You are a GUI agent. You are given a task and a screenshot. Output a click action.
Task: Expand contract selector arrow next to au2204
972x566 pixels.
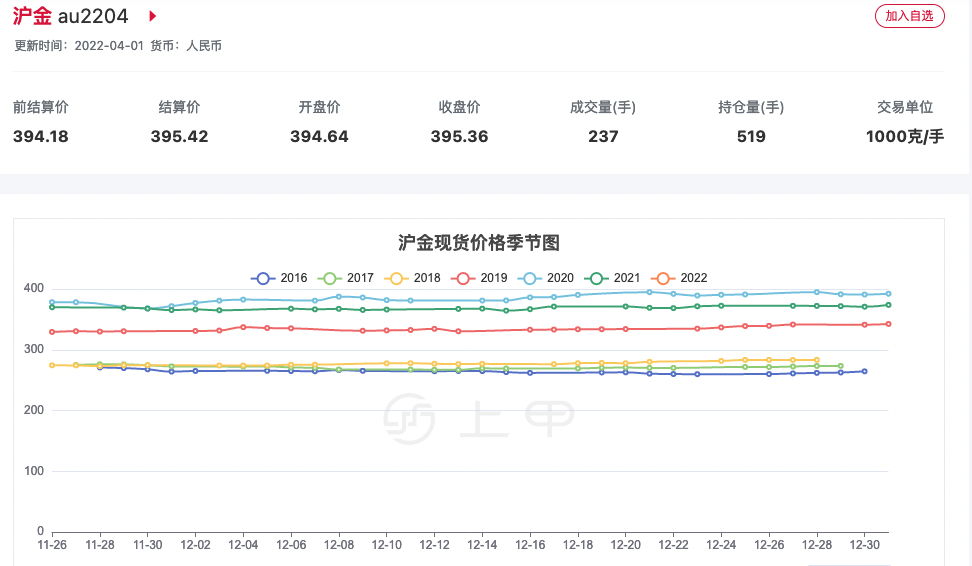(152, 16)
